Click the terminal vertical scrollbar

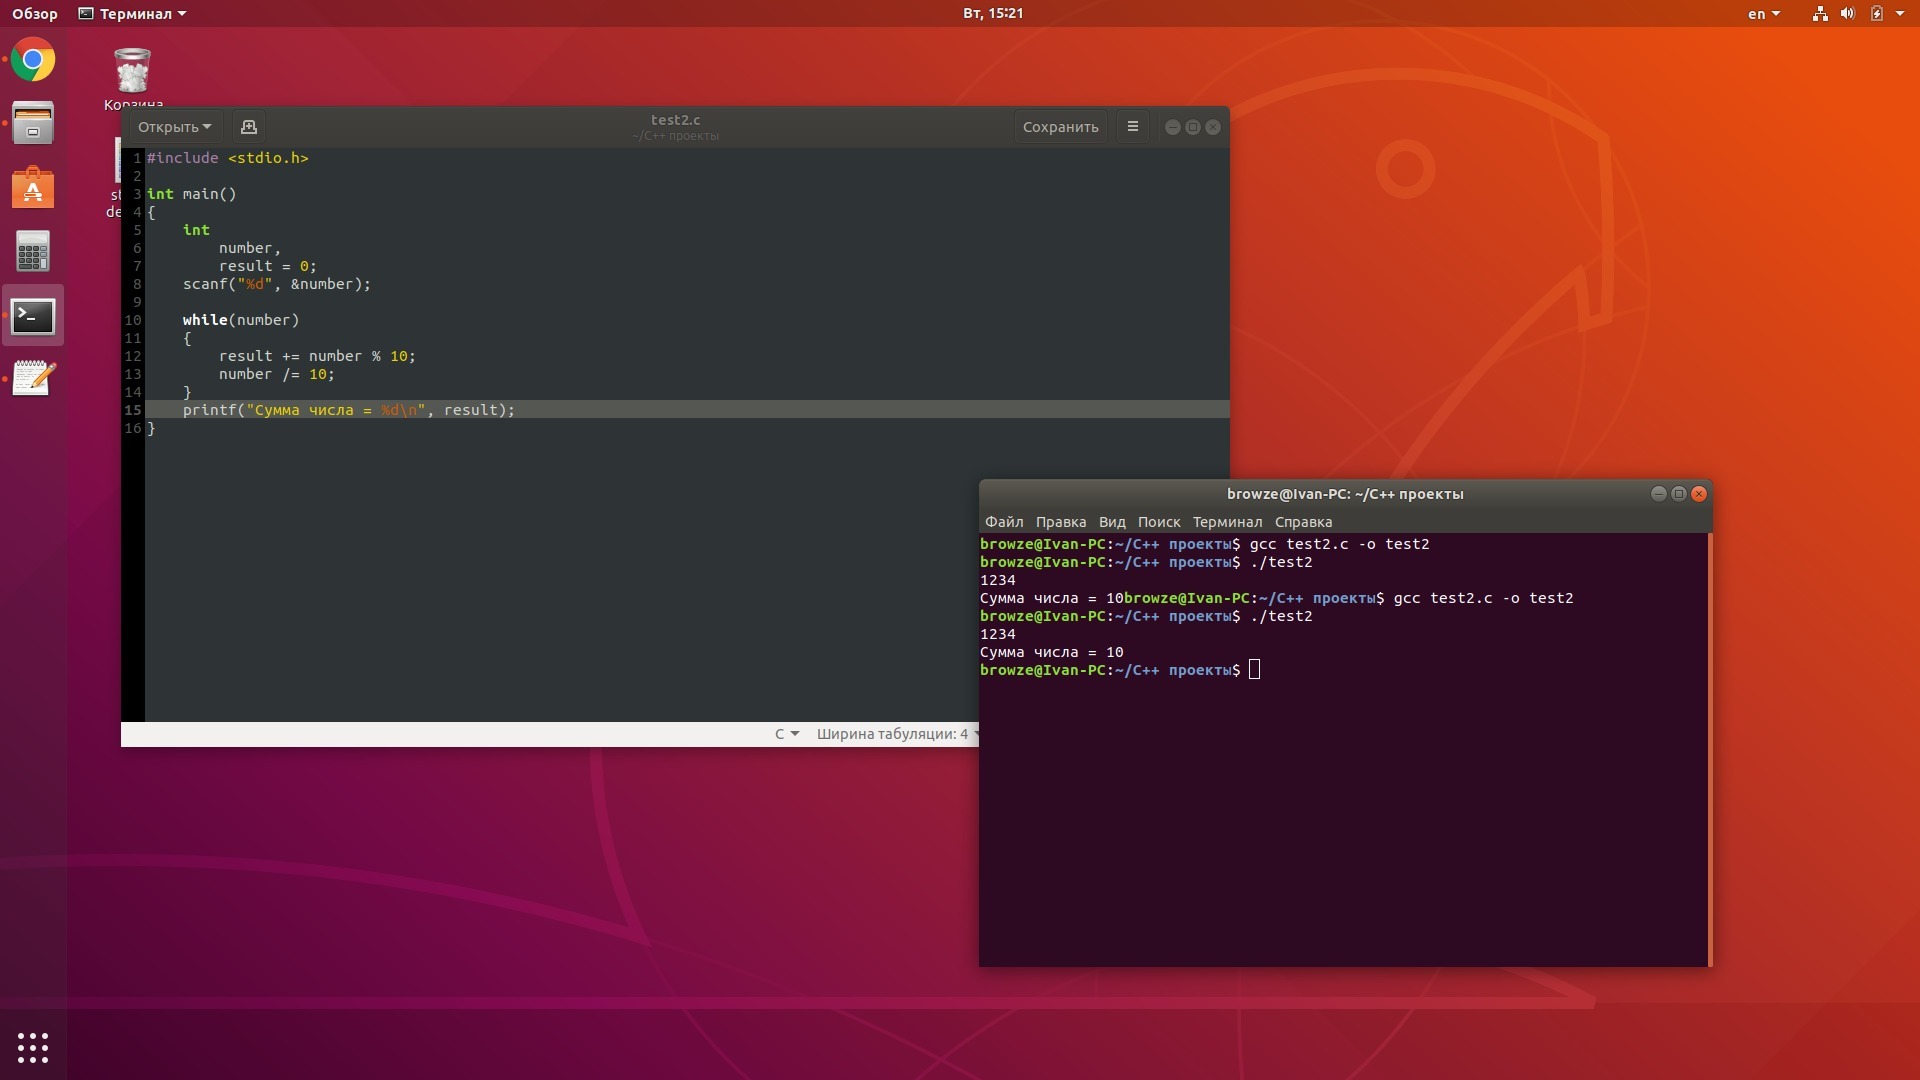1710,750
